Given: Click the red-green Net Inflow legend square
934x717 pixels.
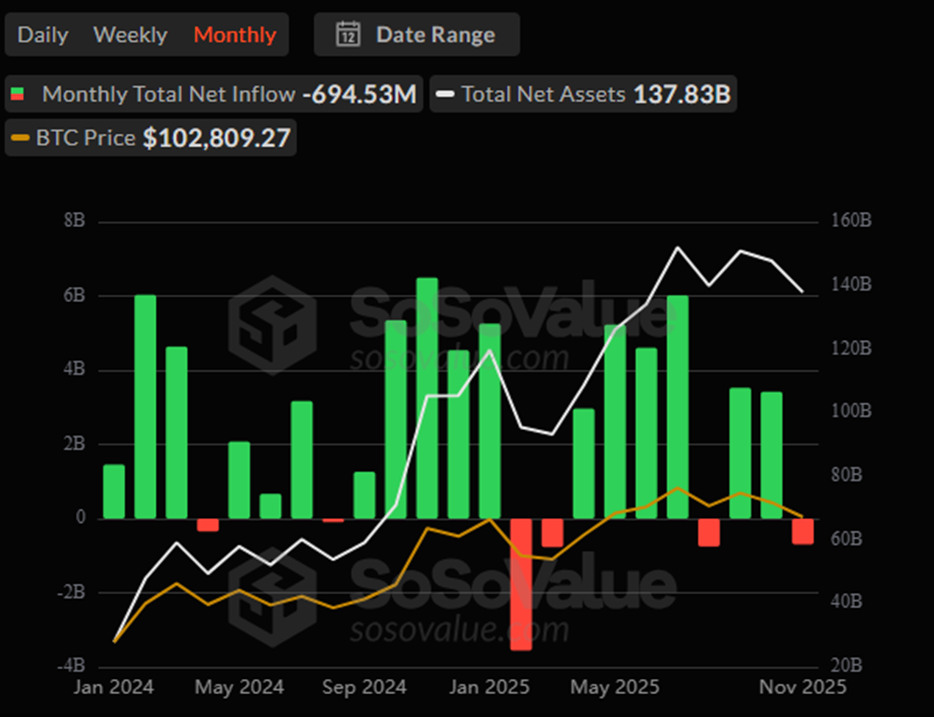Looking at the screenshot, I should coord(17,95).
